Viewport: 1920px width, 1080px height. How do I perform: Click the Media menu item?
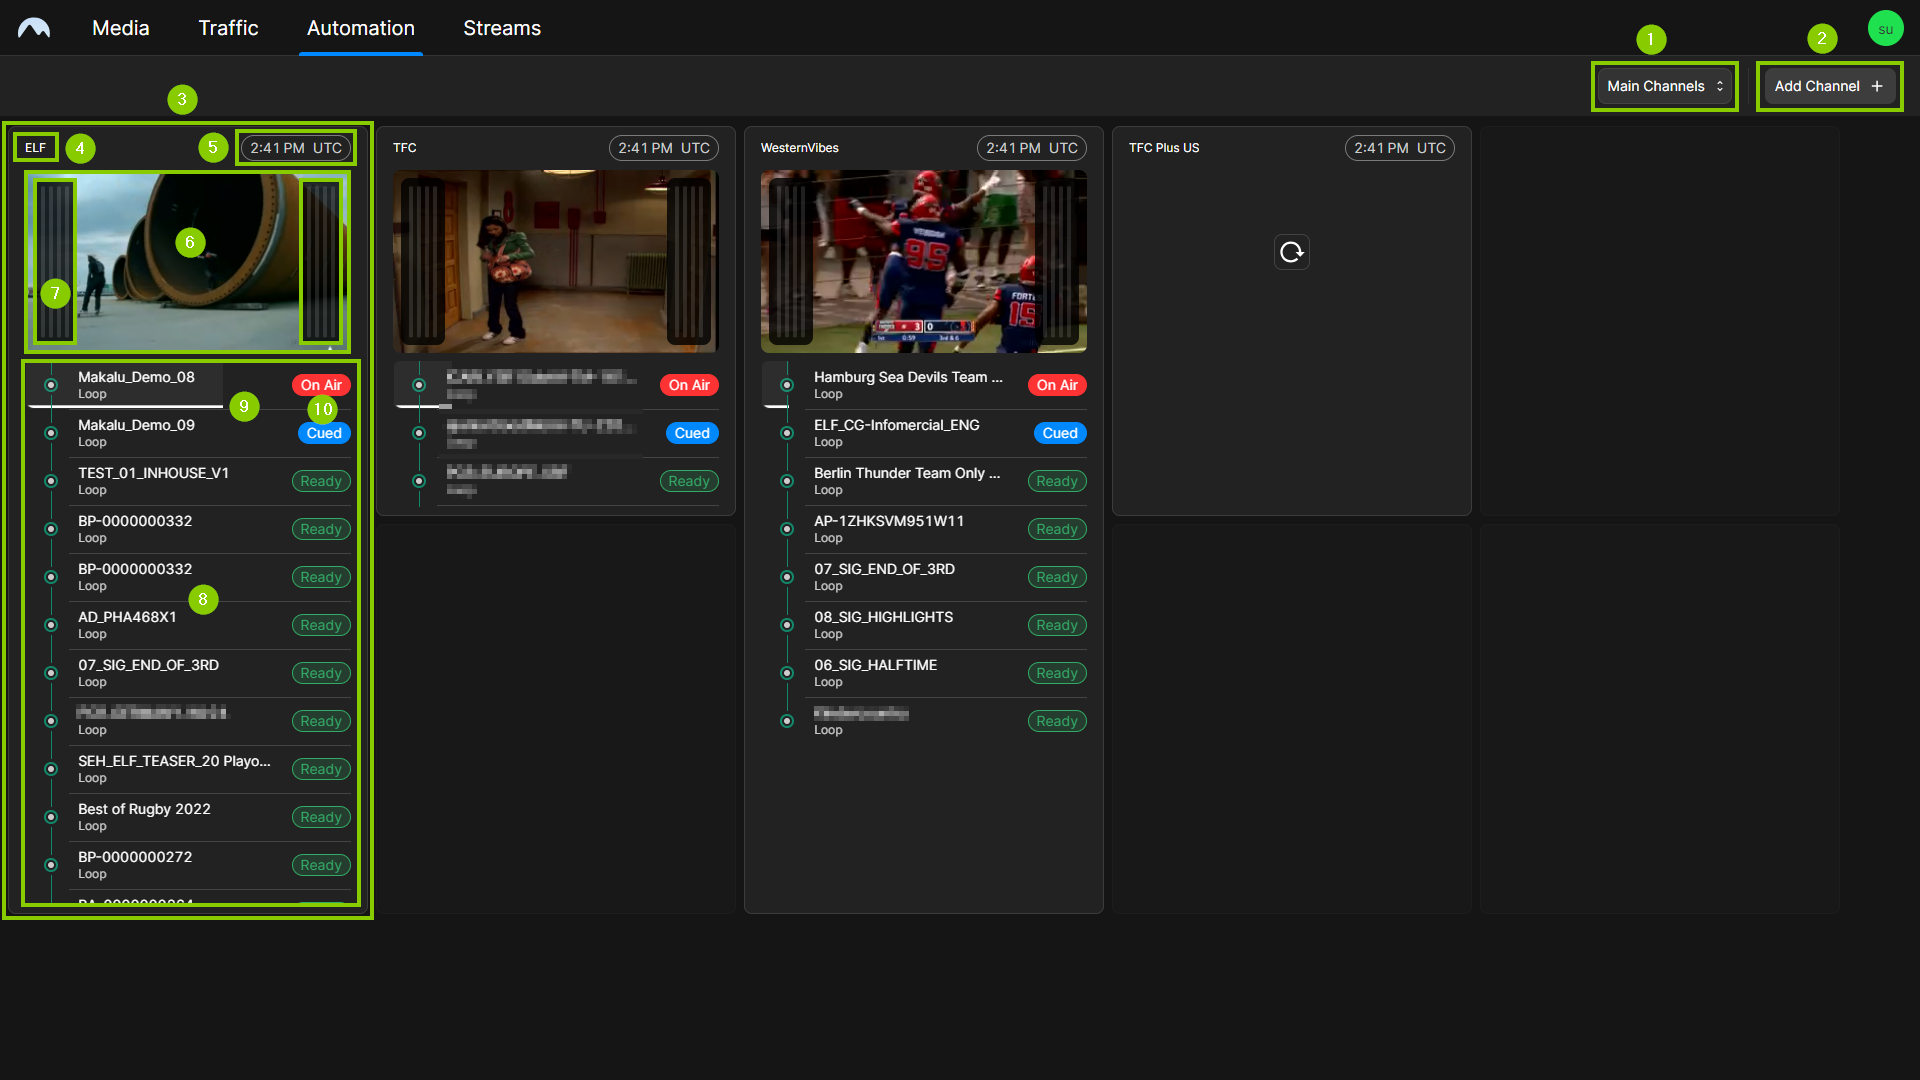coord(121,28)
